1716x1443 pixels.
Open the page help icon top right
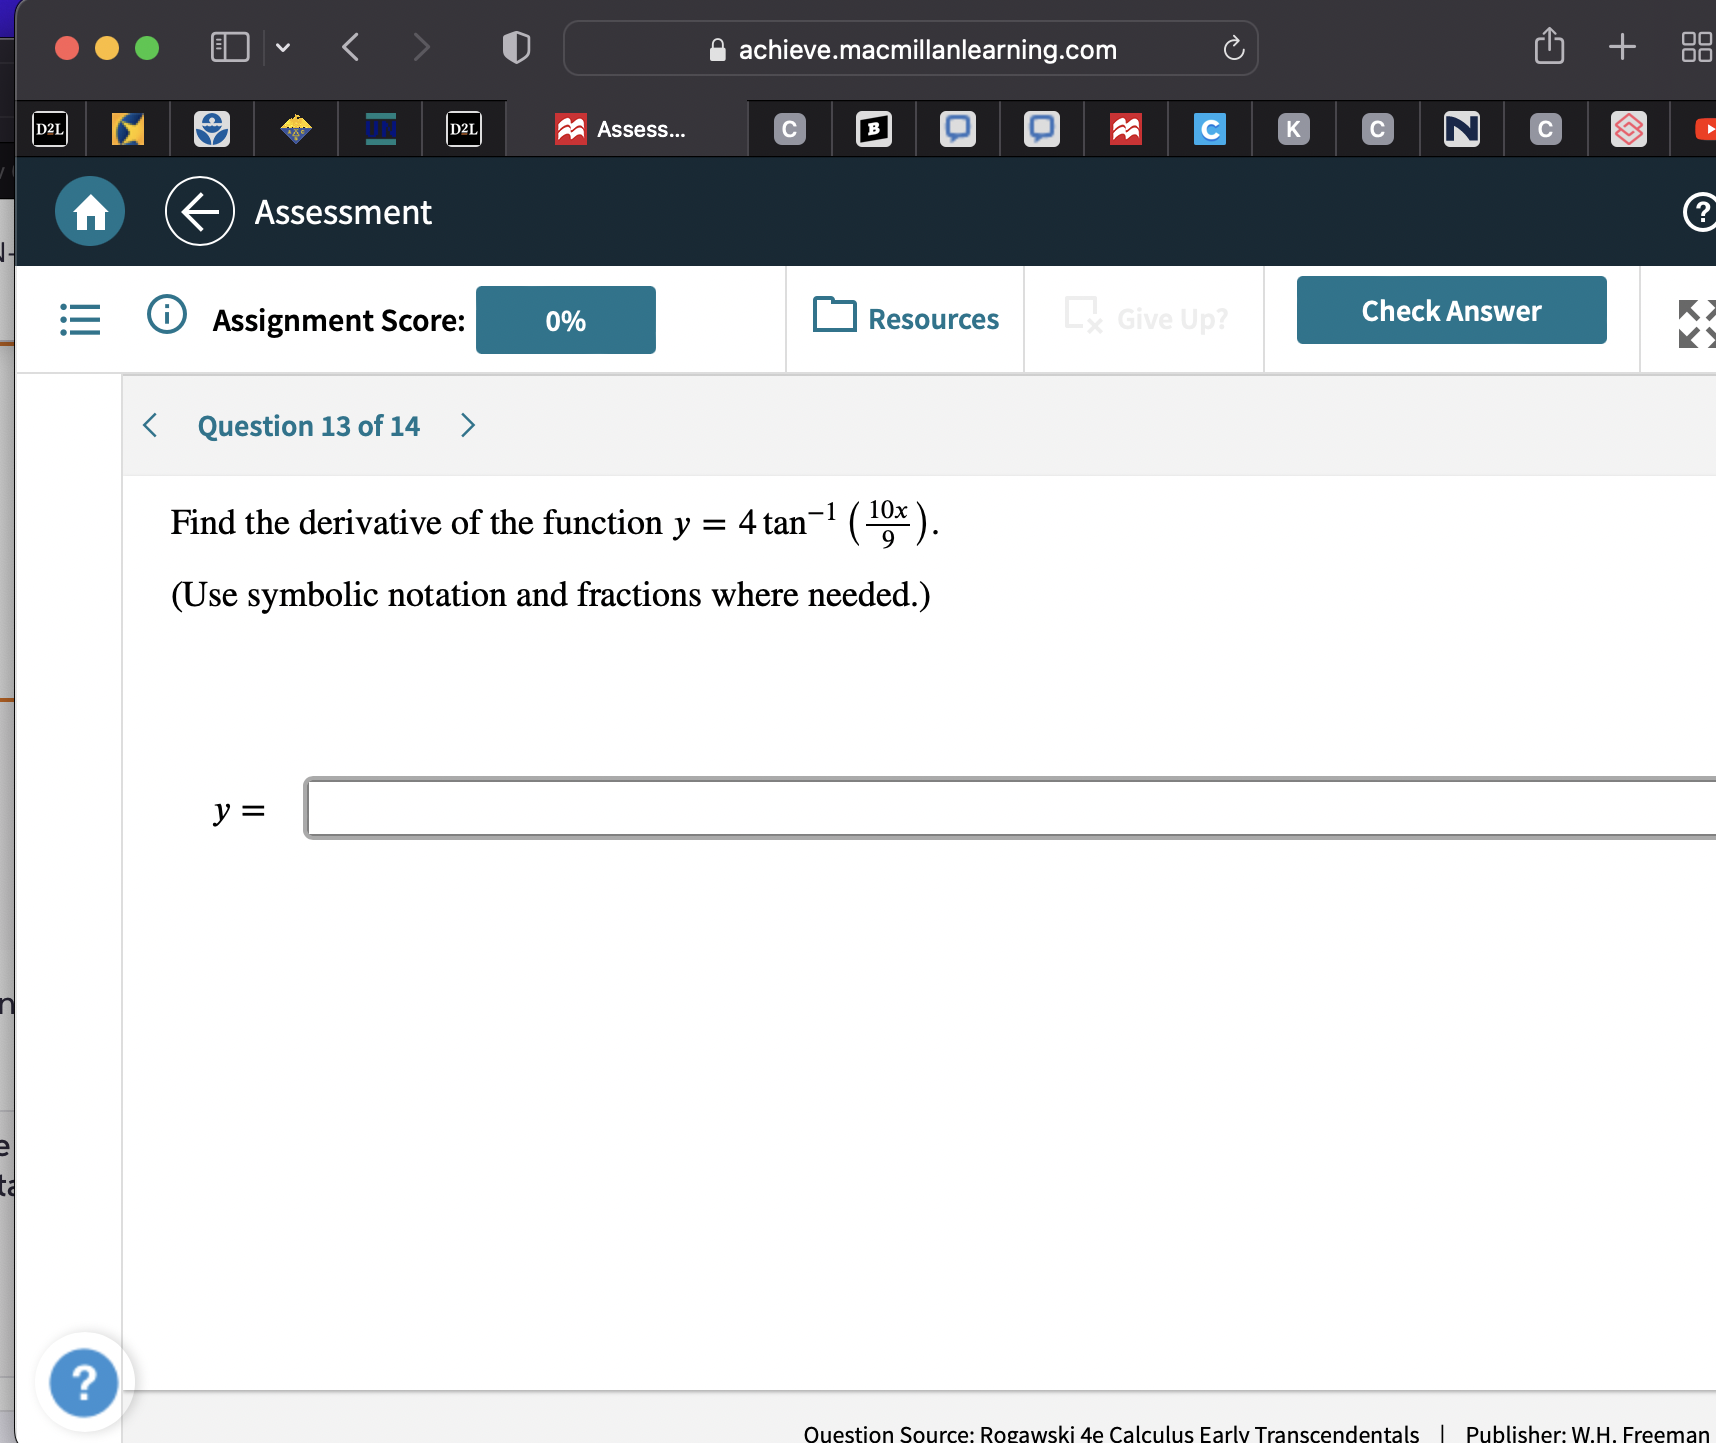click(1701, 211)
